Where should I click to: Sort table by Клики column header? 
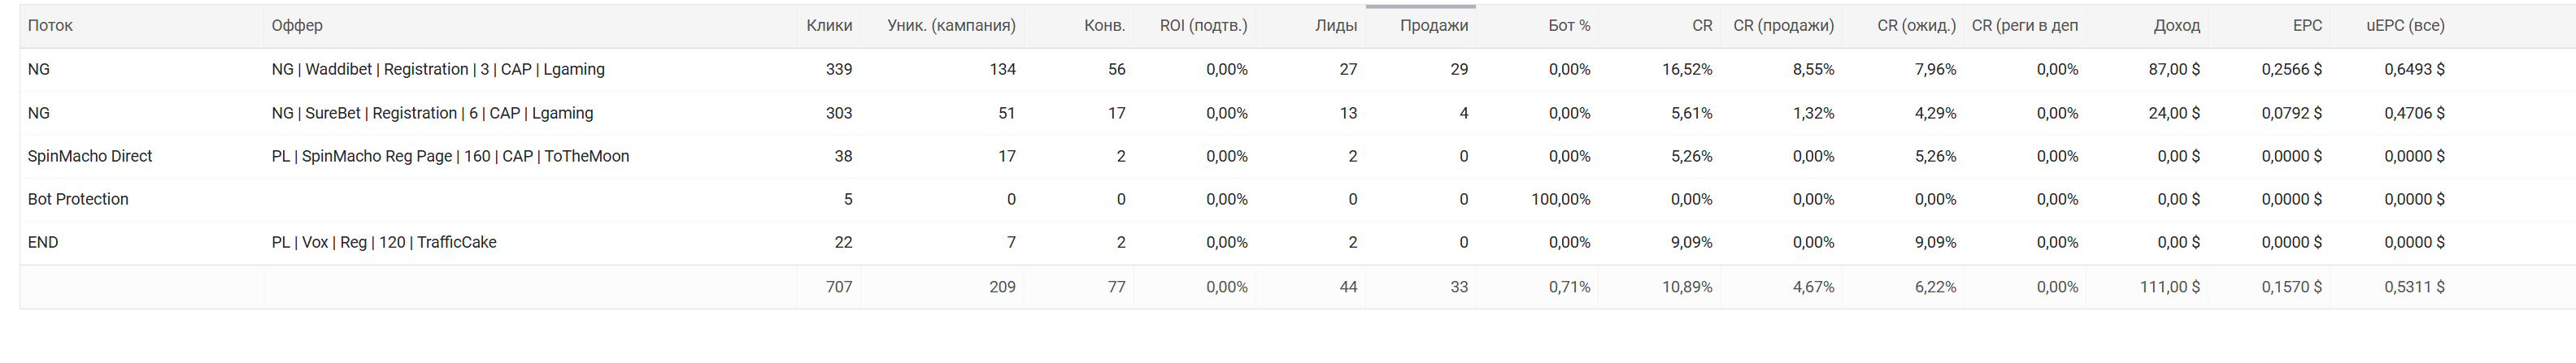point(829,26)
